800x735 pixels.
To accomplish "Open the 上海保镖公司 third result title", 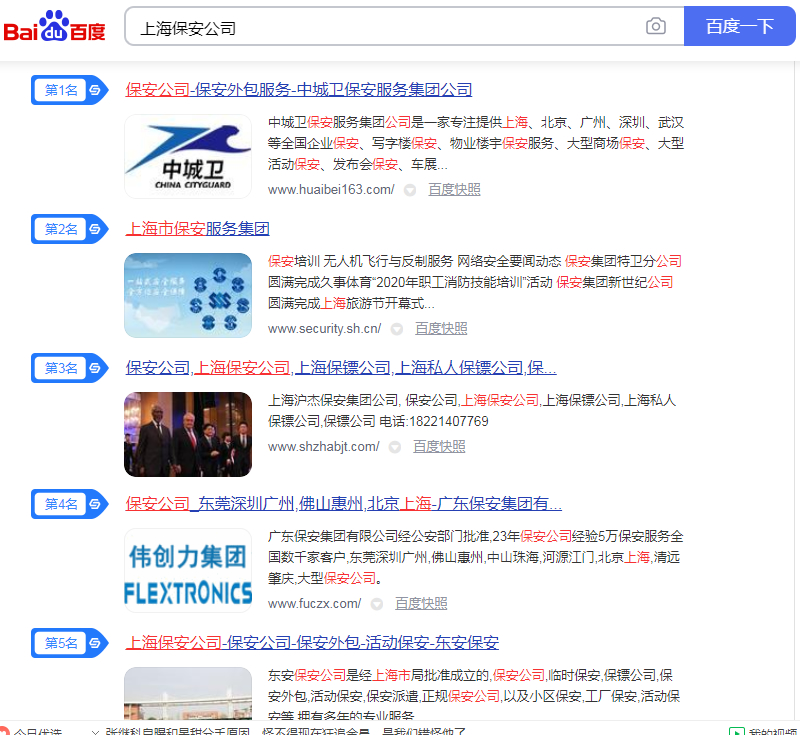I will pyautogui.click(x=341, y=367).
